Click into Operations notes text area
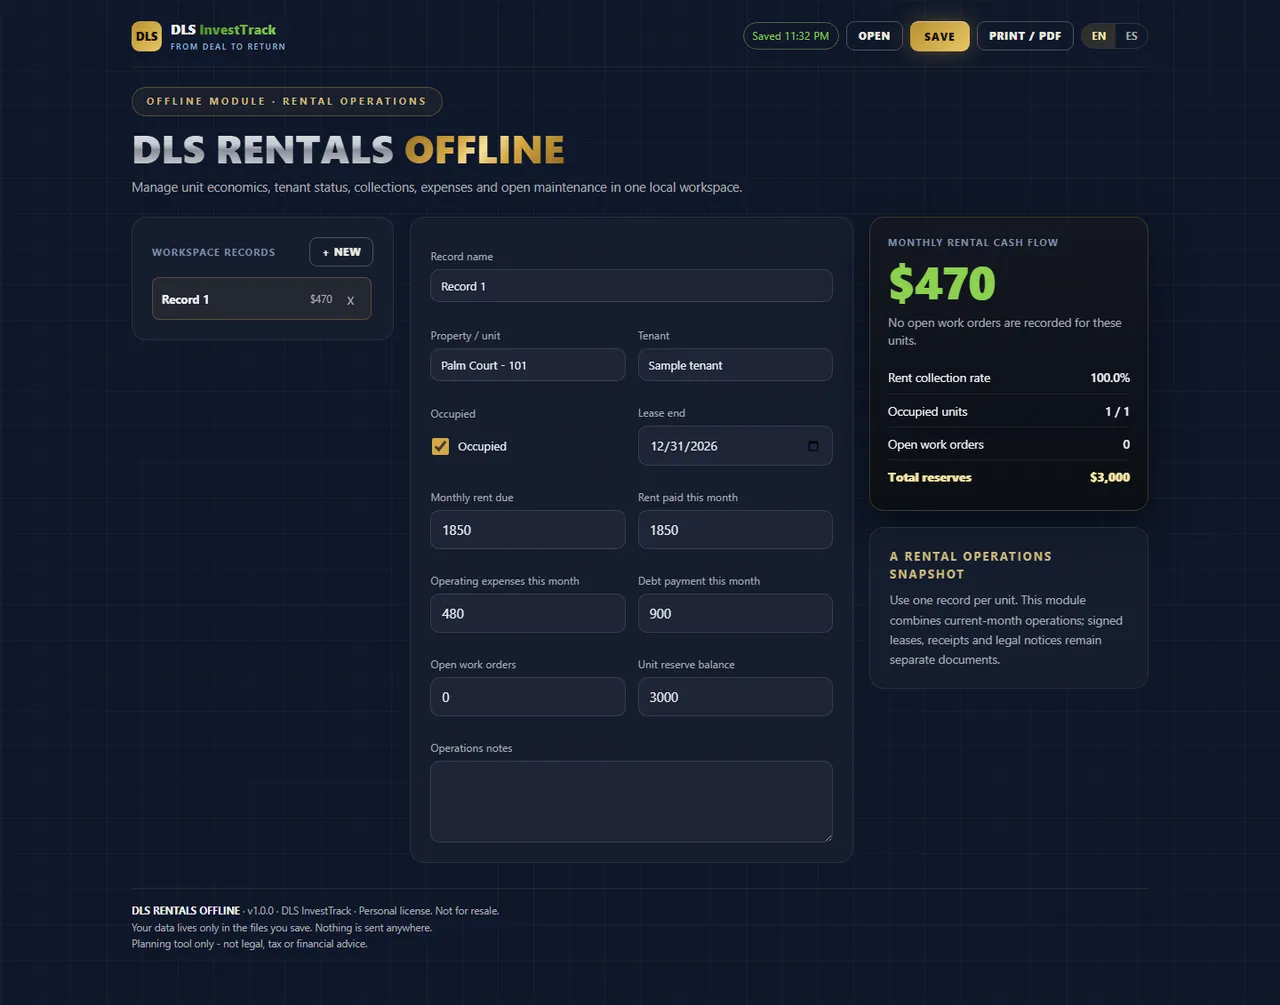 pyautogui.click(x=631, y=801)
